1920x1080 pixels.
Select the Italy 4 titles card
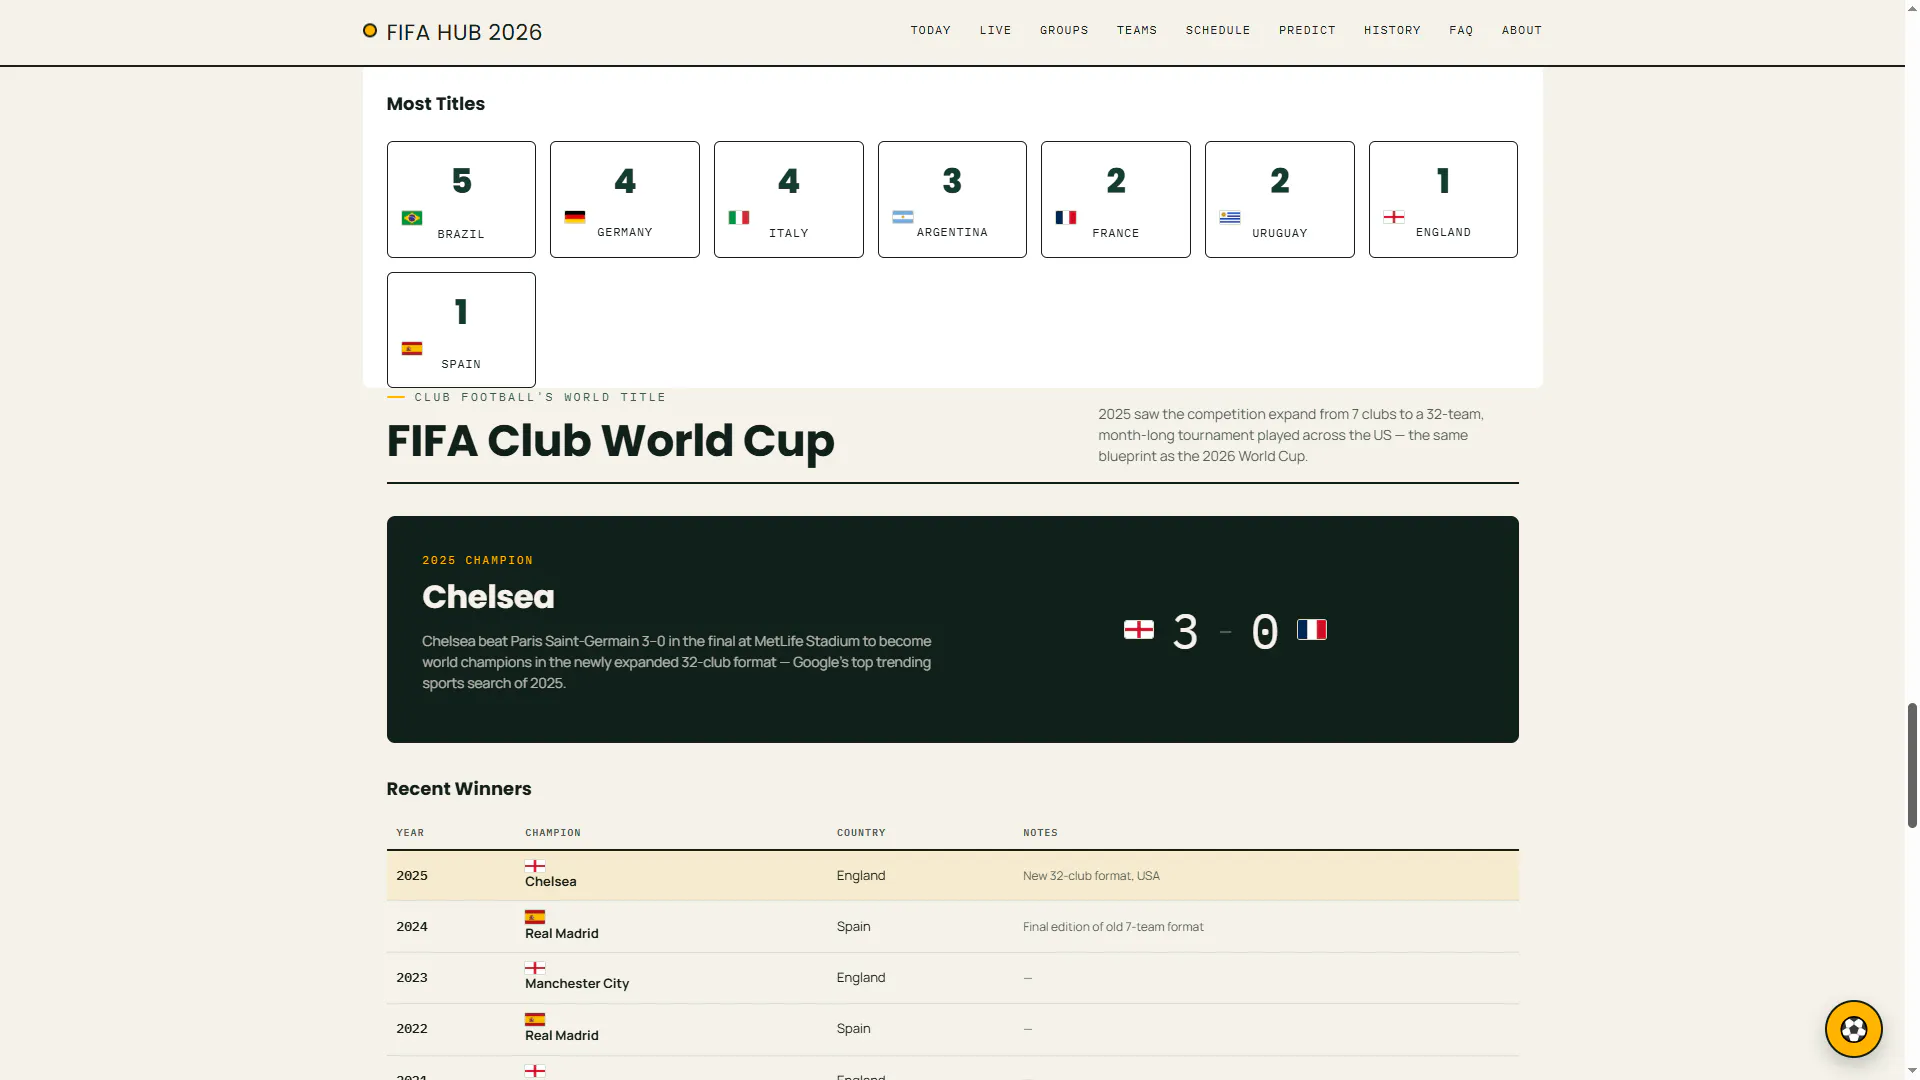[789, 199]
